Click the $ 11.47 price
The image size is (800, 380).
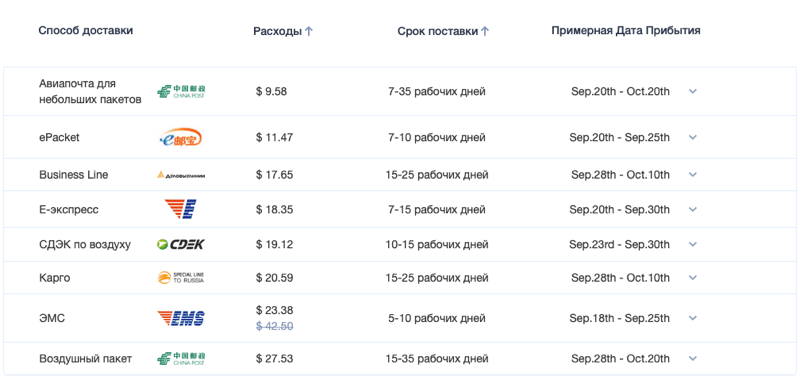(274, 137)
